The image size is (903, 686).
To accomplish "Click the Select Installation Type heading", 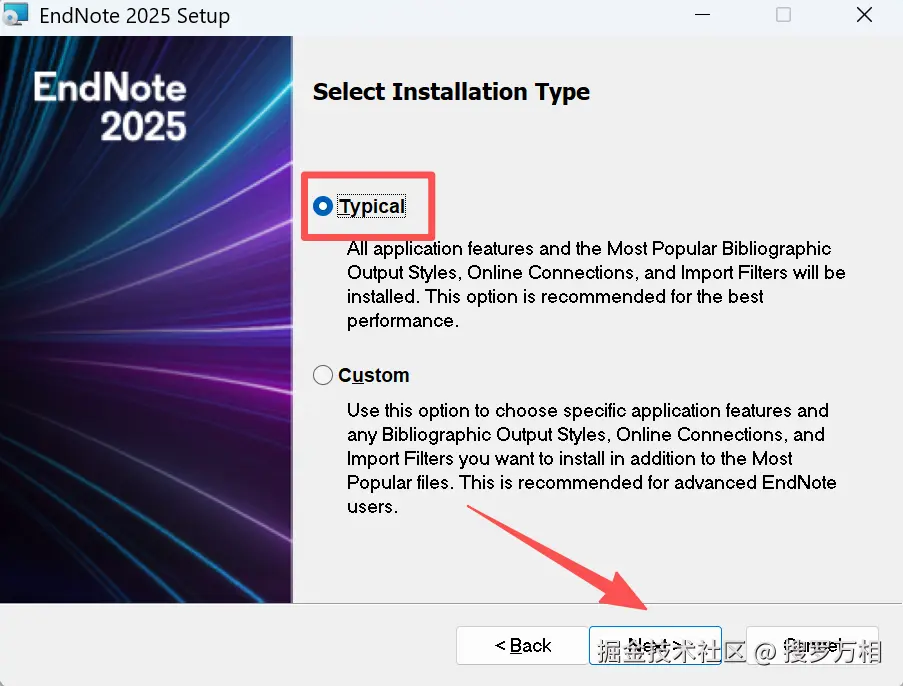I will coord(451,92).
